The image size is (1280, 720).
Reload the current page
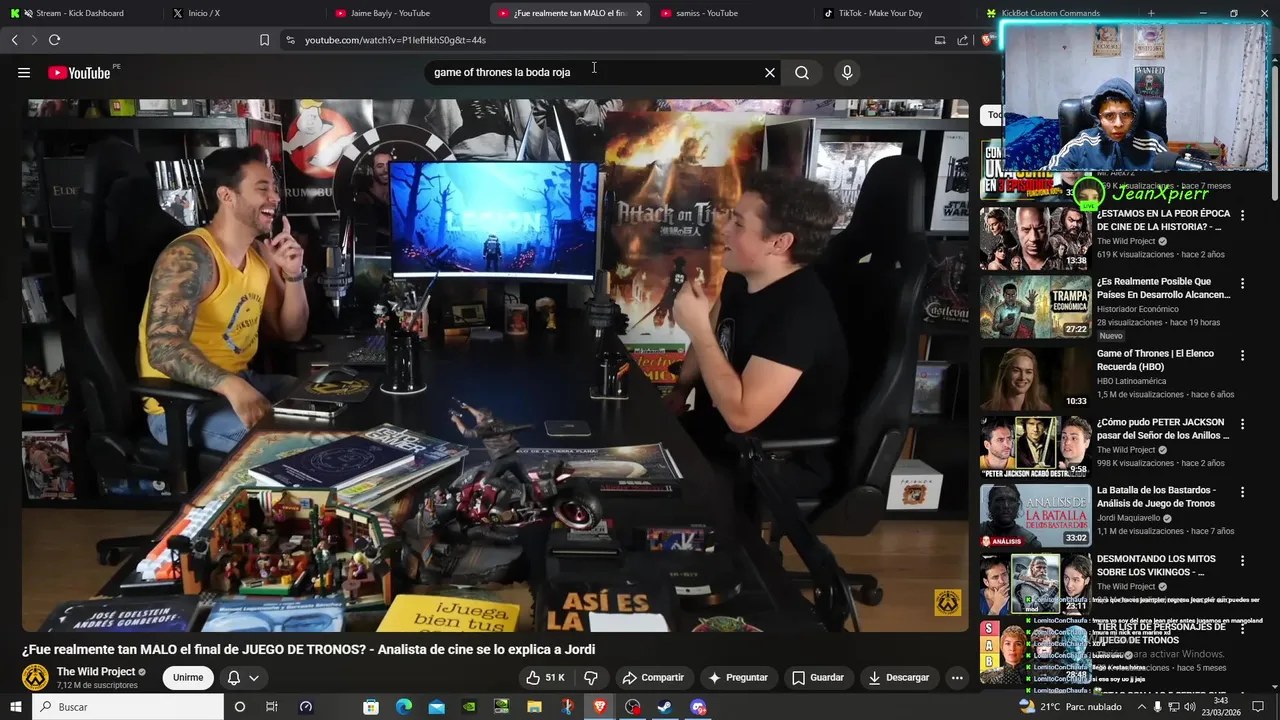[54, 40]
